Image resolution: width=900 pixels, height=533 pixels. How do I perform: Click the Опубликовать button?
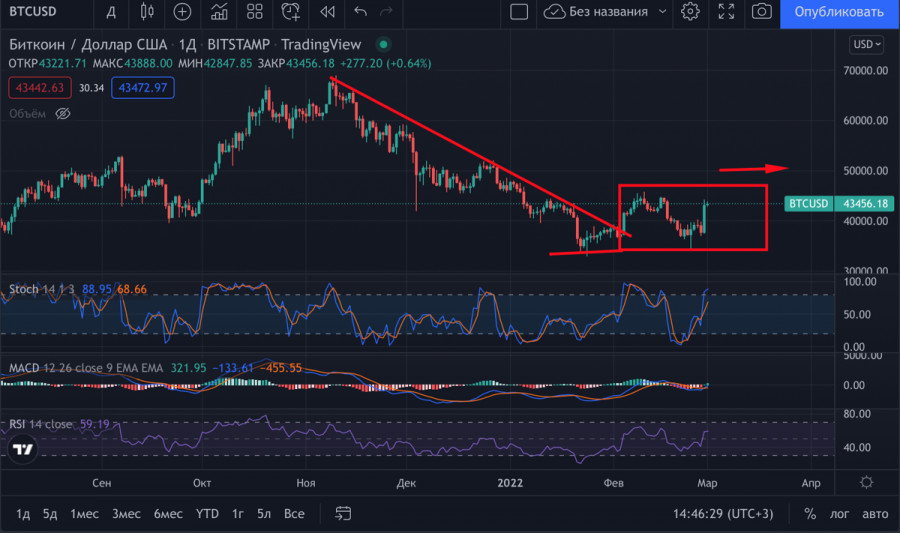(839, 13)
